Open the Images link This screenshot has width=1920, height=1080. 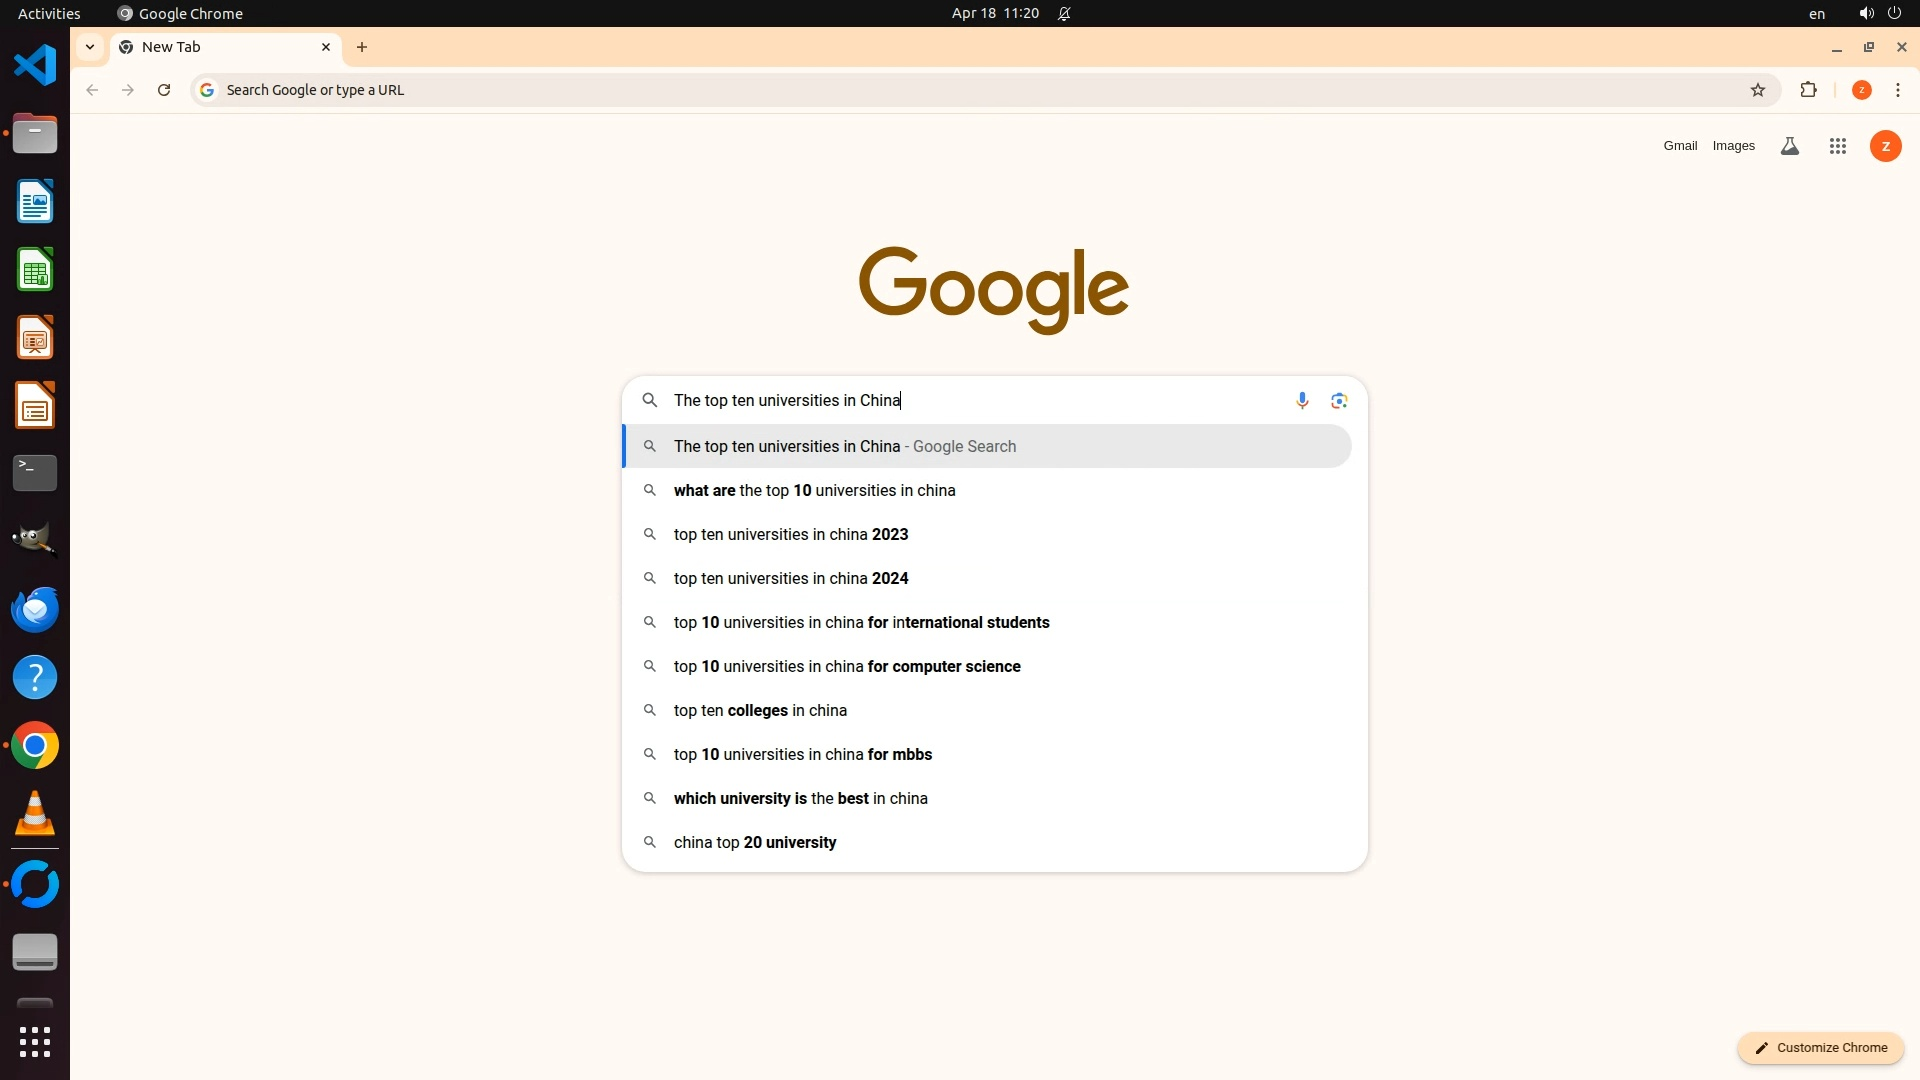1733,146
